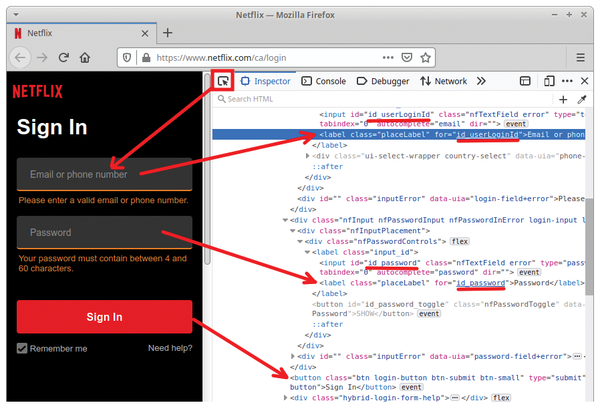The width and height of the screenshot is (600, 409).
Task: Open devtools customize three-dot menu
Action: click(x=567, y=81)
